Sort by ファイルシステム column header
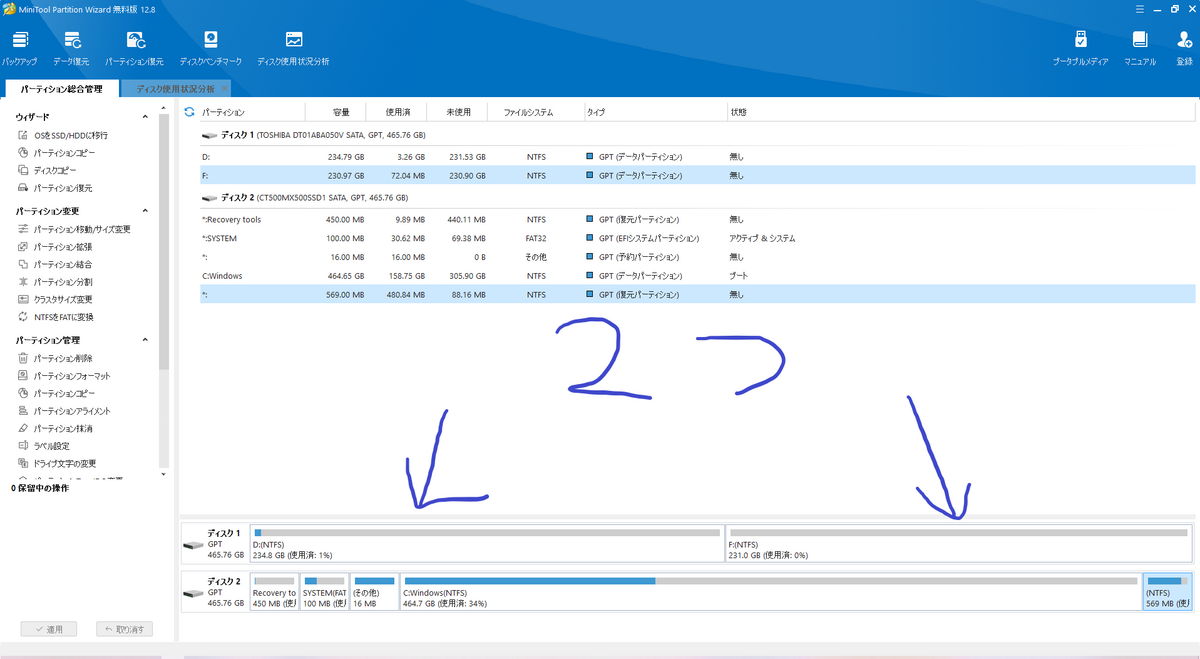This screenshot has width=1200, height=659. (536, 112)
